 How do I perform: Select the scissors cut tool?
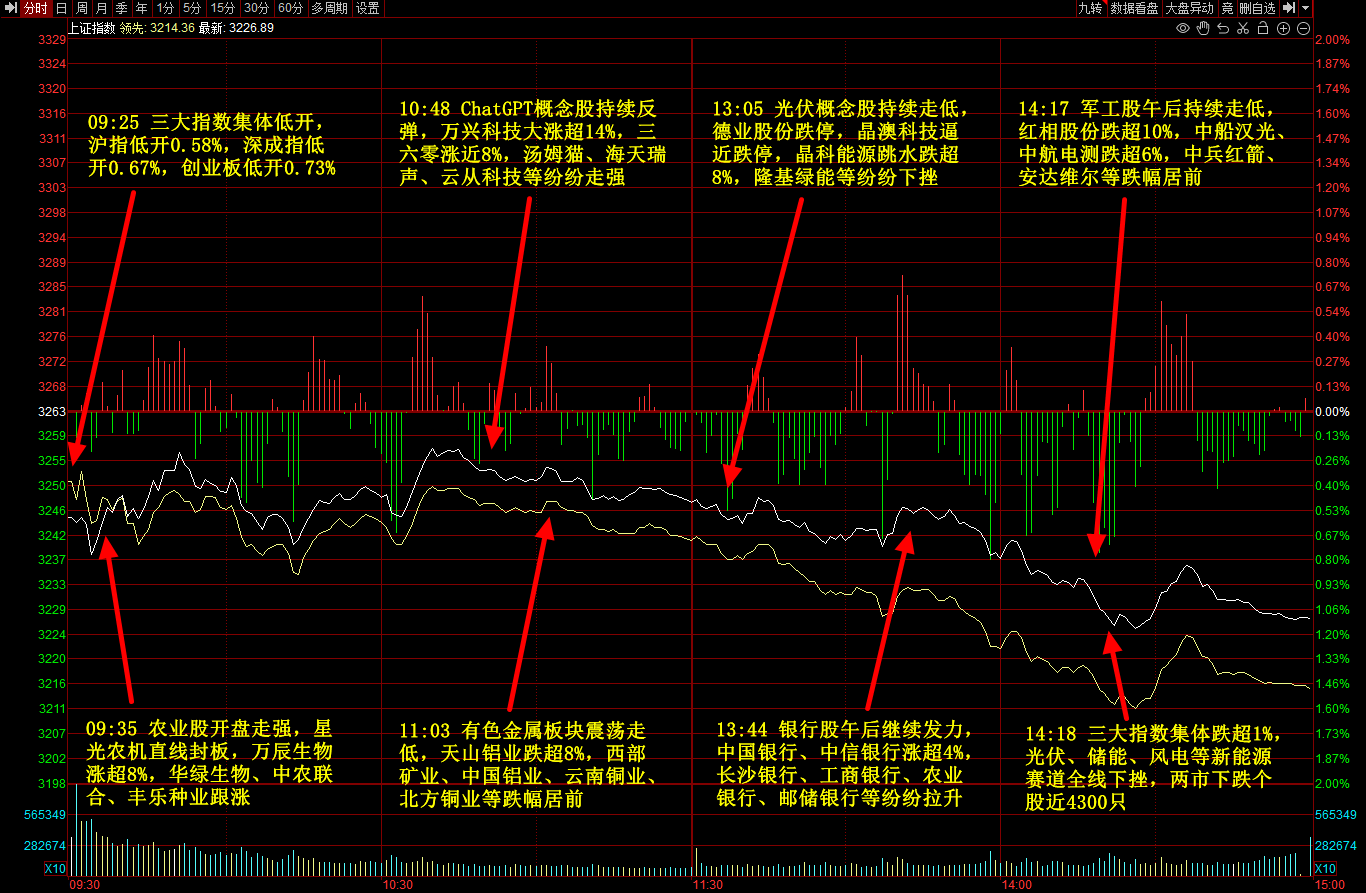[1243, 28]
